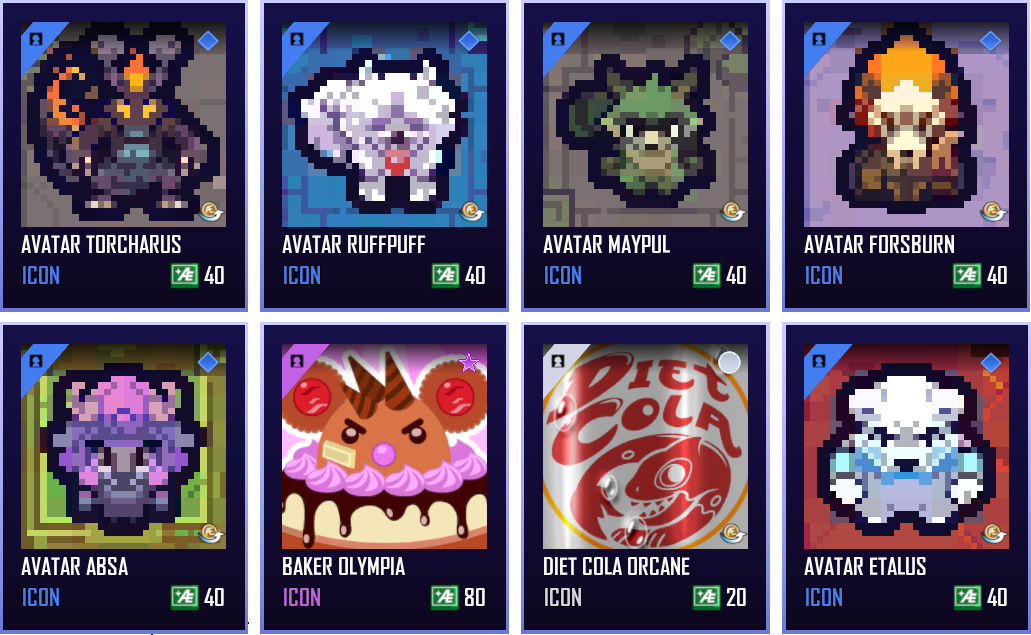Choose the Avatar Forsburn icon artwork

906,125
